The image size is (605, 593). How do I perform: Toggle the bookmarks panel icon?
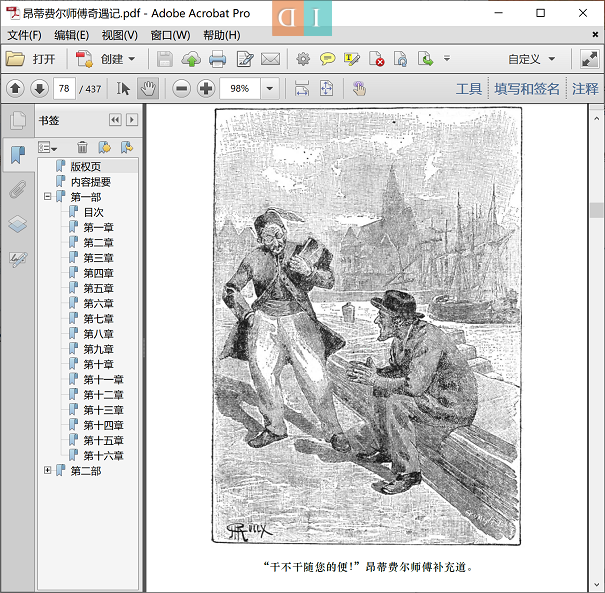coord(17,155)
